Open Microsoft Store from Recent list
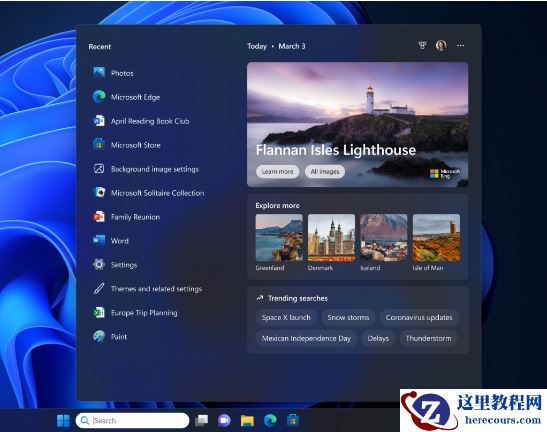Viewport: 547px width, 432px height. click(x=127, y=145)
